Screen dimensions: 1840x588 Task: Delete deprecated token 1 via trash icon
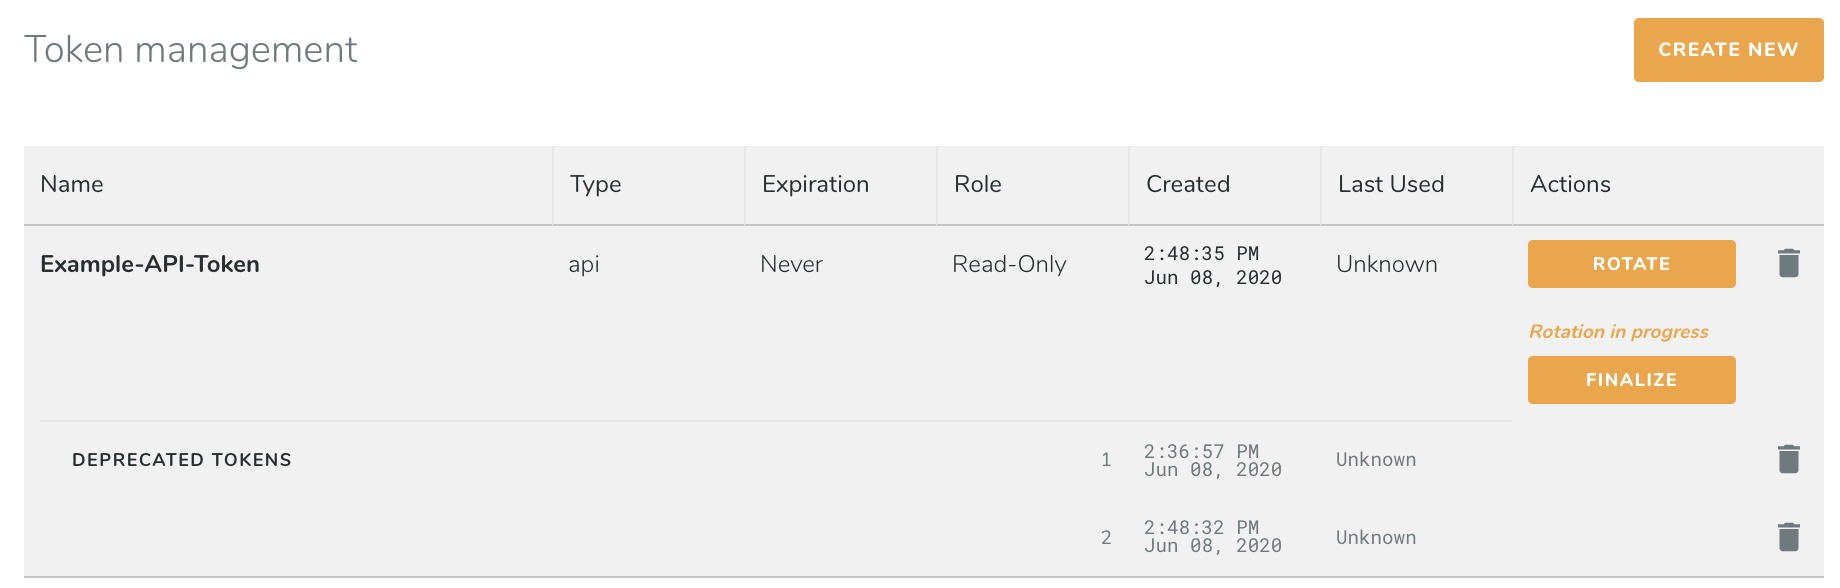(x=1789, y=459)
